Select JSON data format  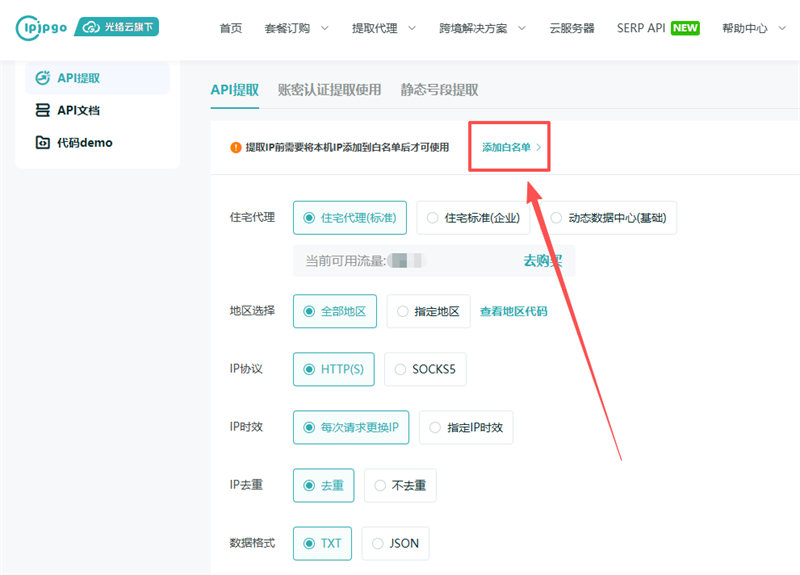click(x=395, y=543)
